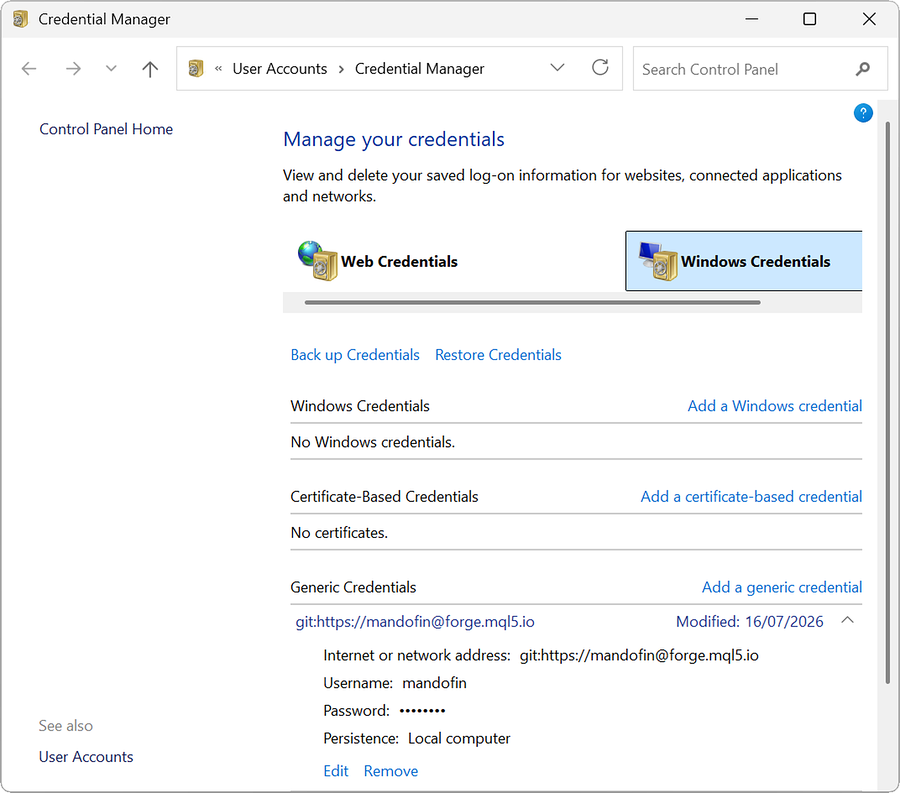Click the username value mandofin
900x793 pixels.
pos(435,683)
